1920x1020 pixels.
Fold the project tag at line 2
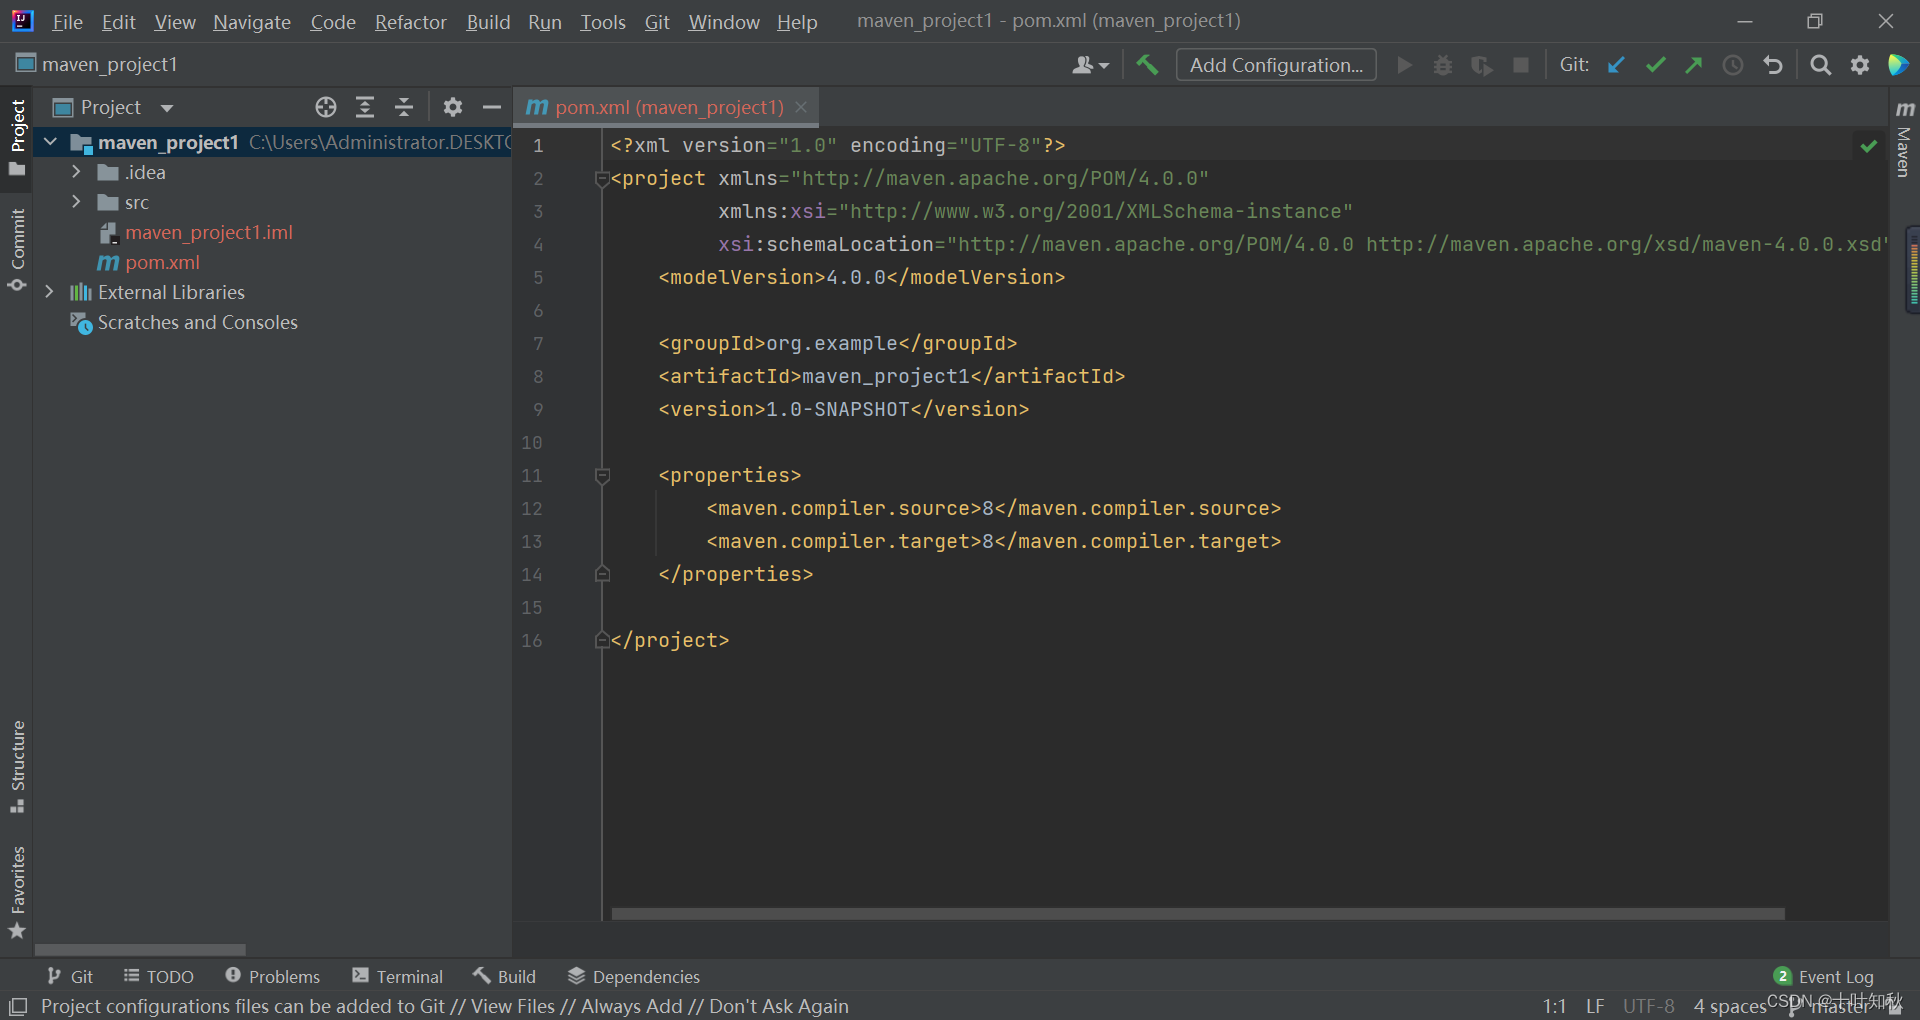coord(602,179)
